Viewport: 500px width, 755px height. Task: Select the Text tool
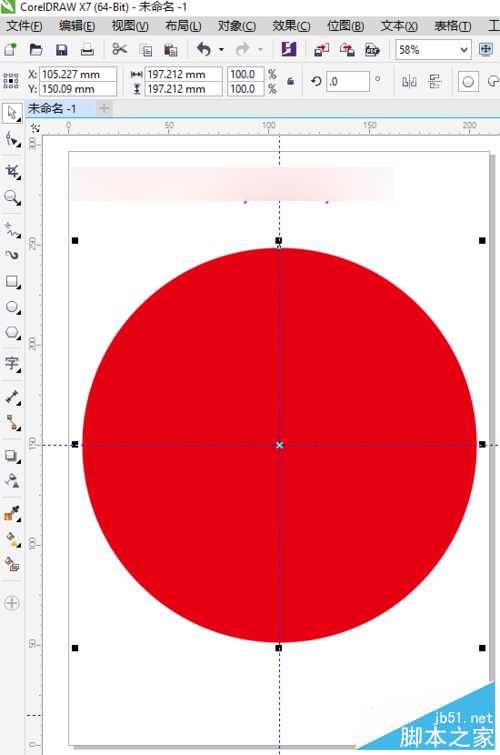(x=12, y=363)
